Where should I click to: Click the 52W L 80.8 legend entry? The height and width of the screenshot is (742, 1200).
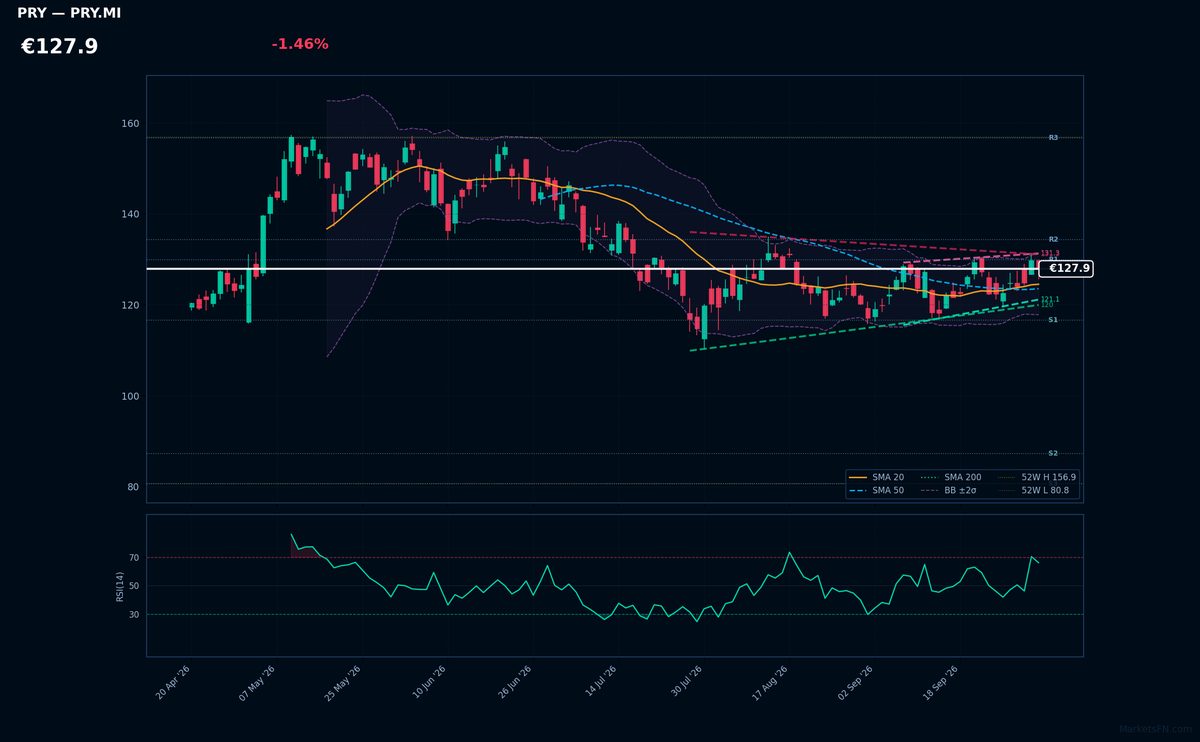(1034, 491)
